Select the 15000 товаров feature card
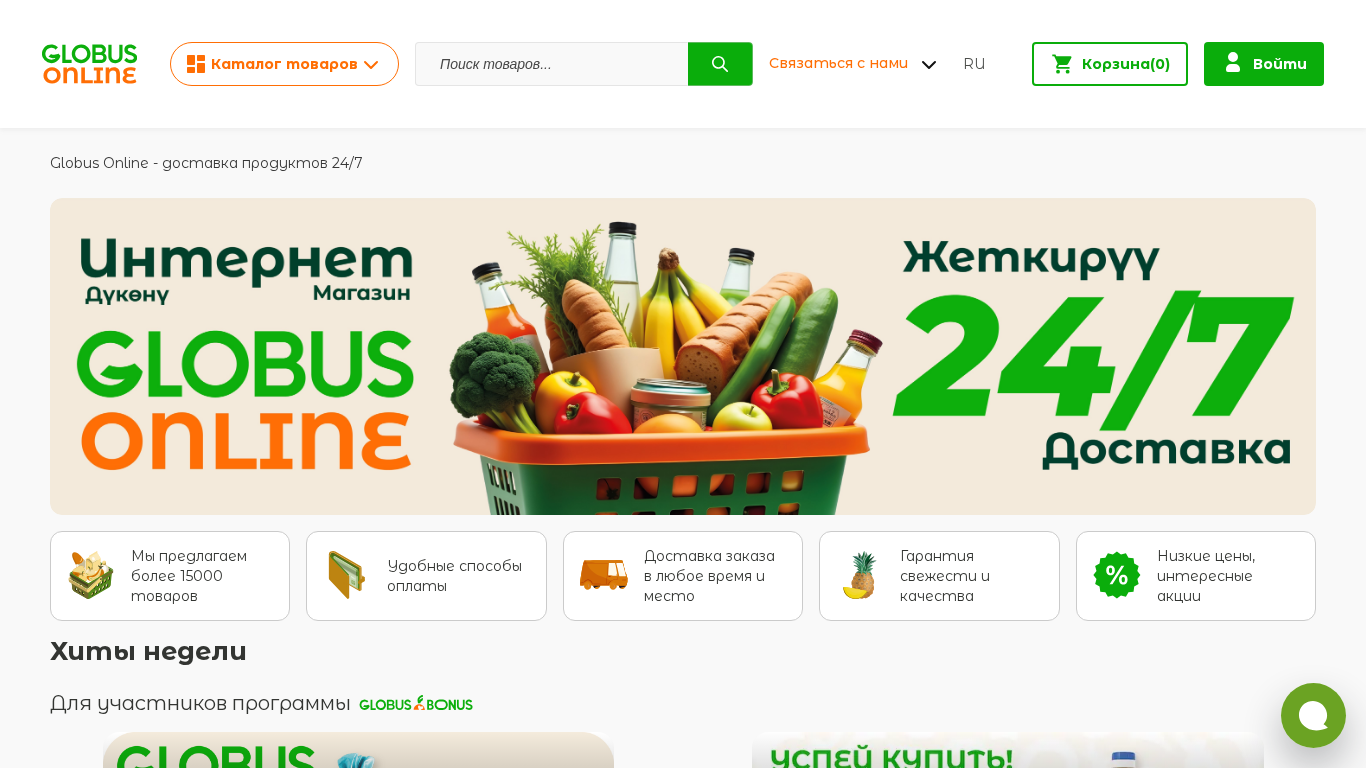The width and height of the screenshot is (1366, 768). 170,576
